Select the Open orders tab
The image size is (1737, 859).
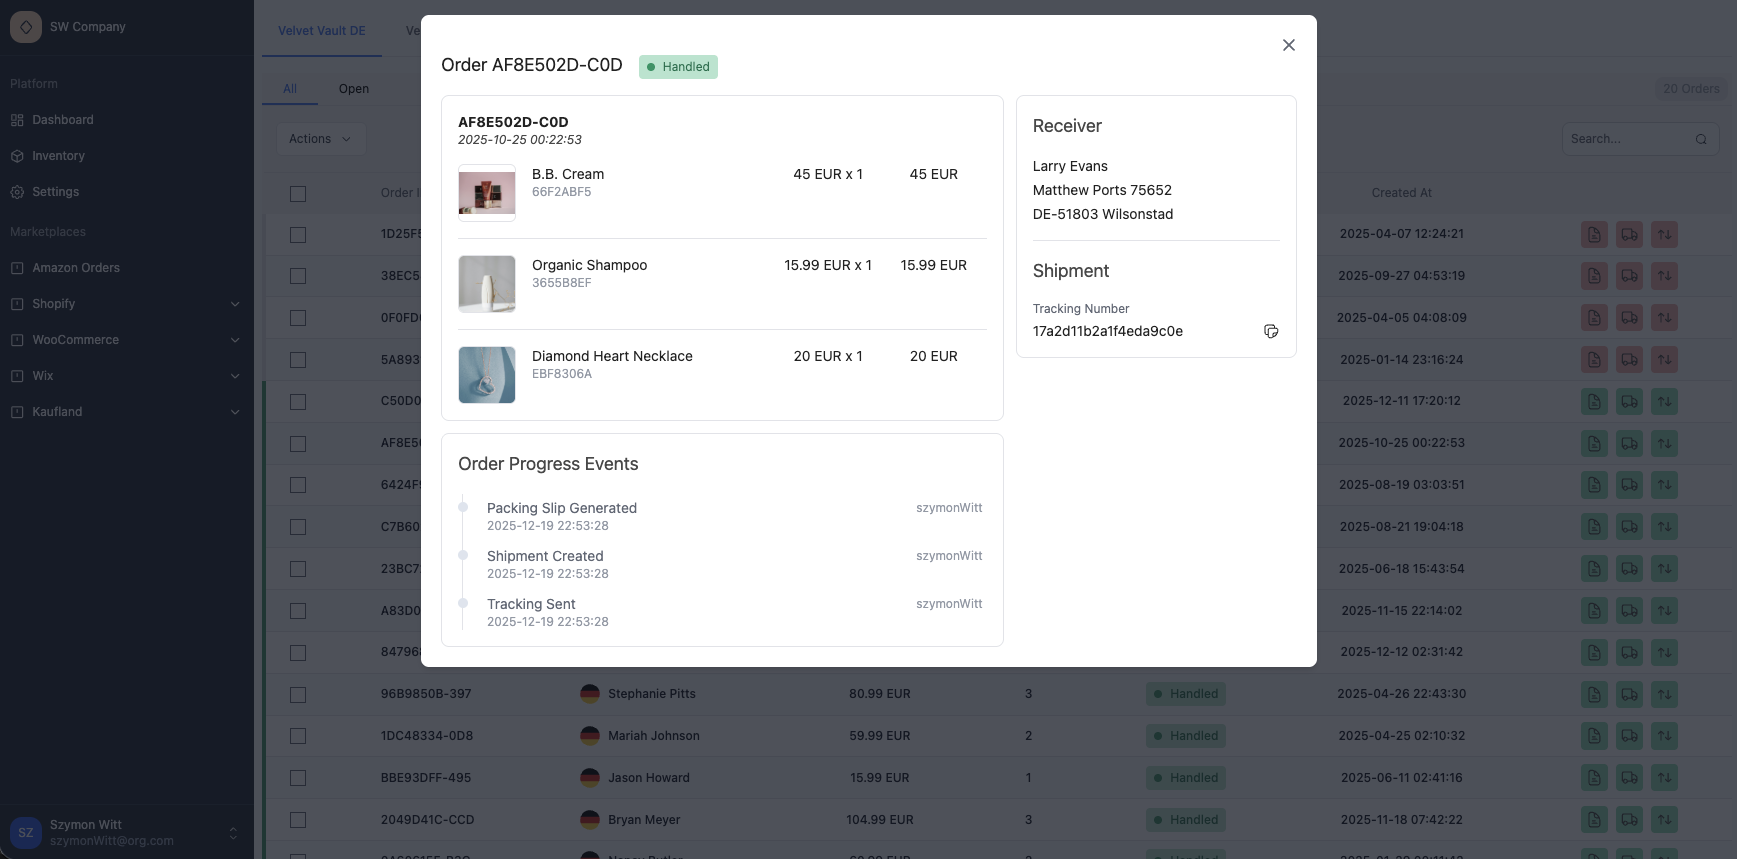point(354,89)
